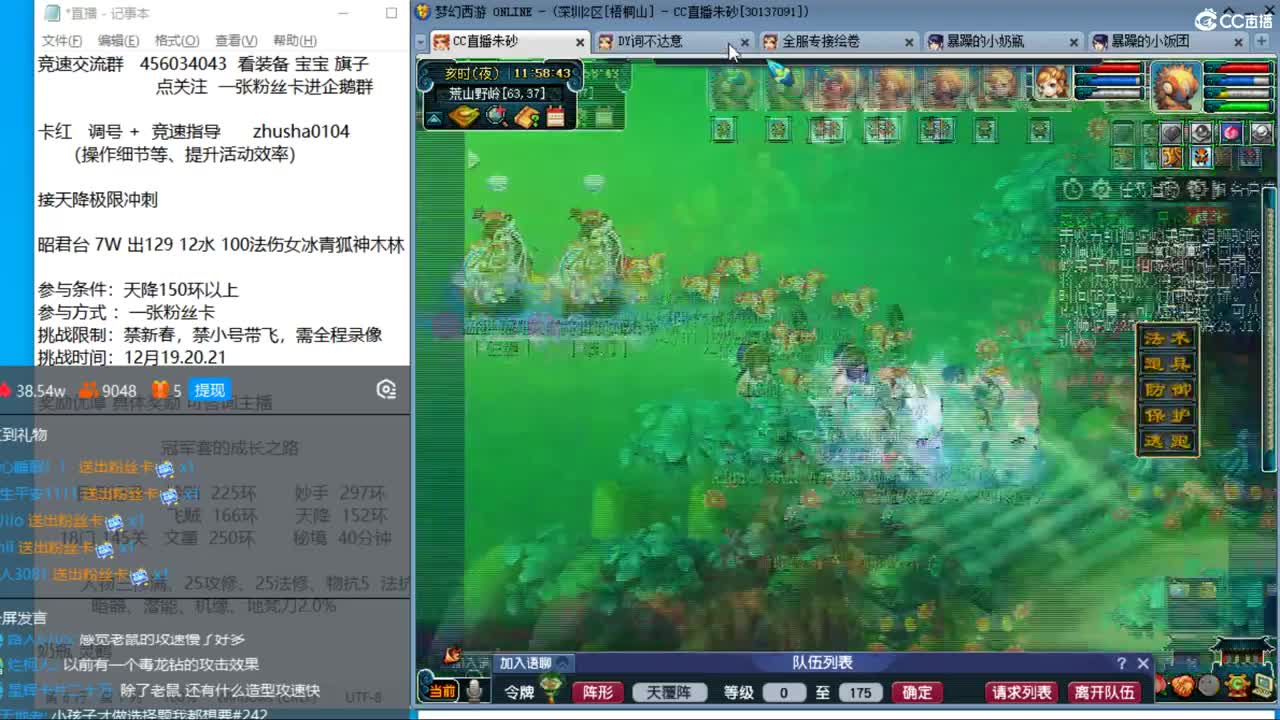Click the green C icon in bottom bar

tap(1238, 686)
